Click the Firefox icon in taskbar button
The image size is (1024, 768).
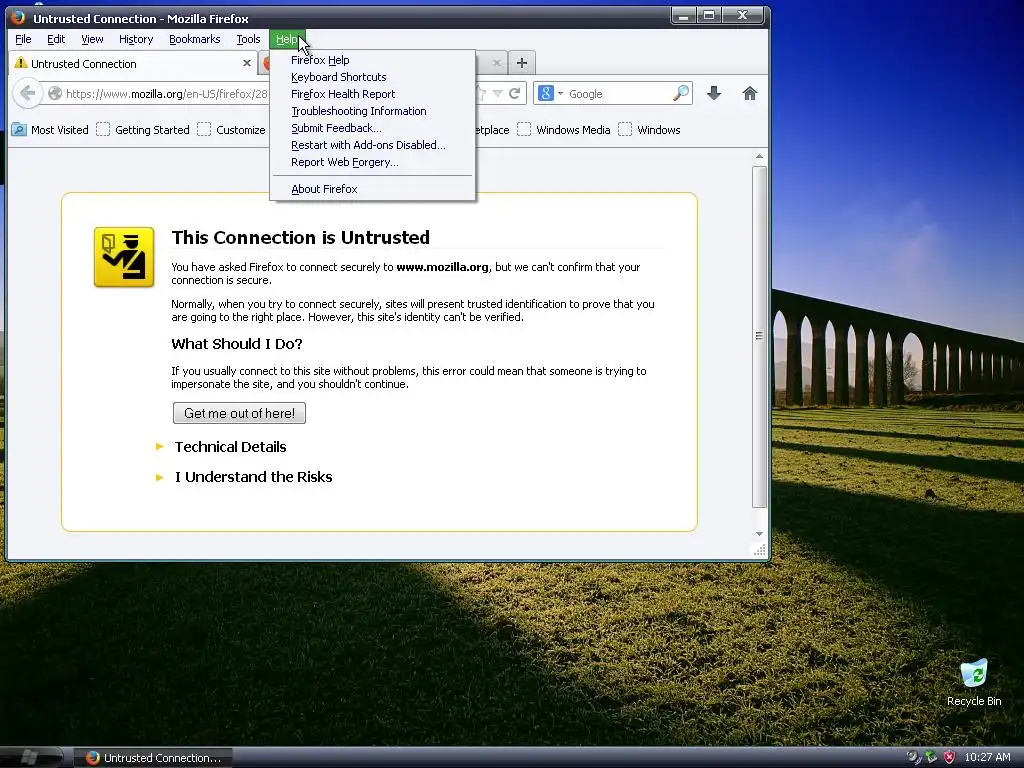[92, 758]
